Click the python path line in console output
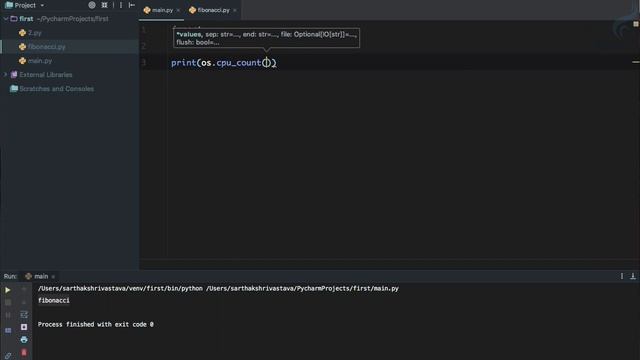Screen dimensions: 640x360 pyautogui.click(x=218, y=289)
